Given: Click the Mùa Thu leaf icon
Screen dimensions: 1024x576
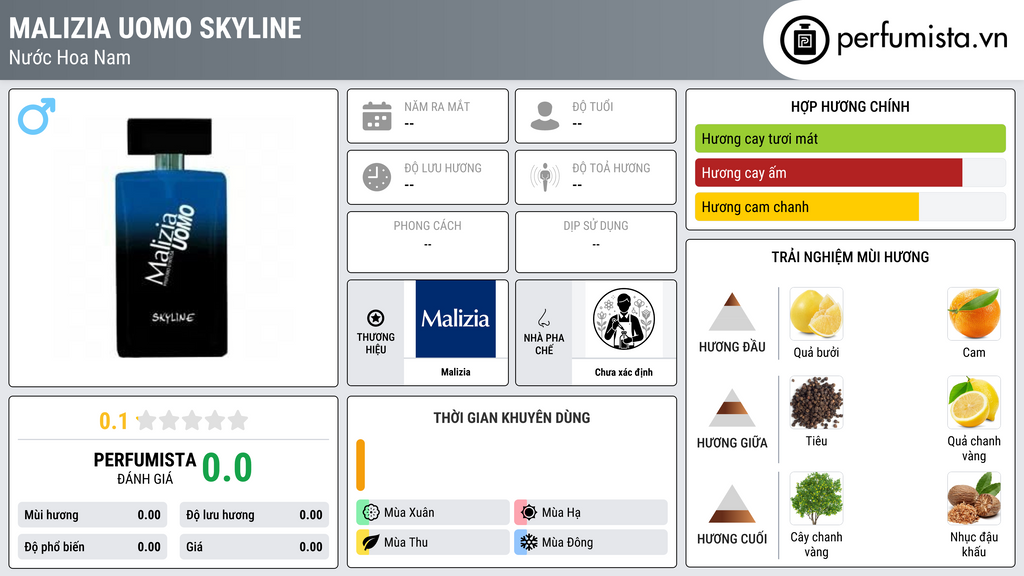Looking at the screenshot, I should pyautogui.click(x=371, y=542).
